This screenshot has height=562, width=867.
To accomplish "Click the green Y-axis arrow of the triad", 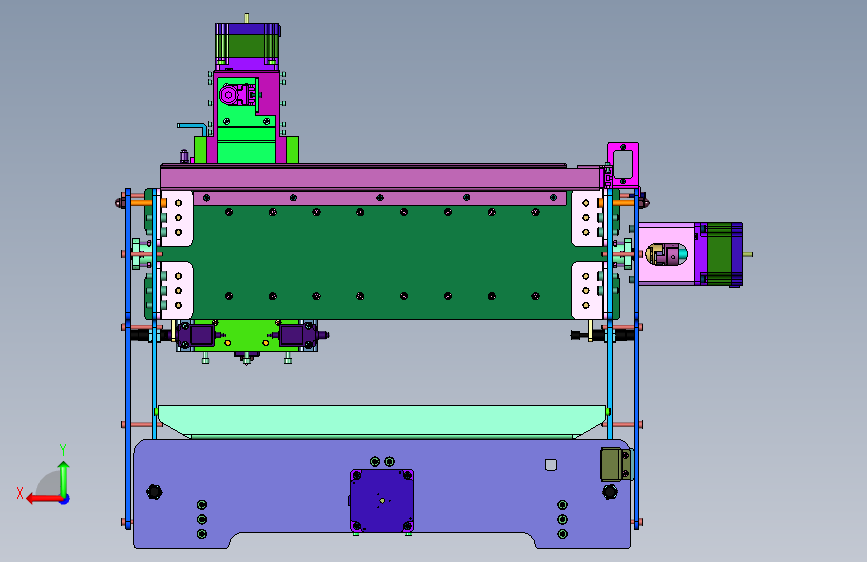I will 64,478.
